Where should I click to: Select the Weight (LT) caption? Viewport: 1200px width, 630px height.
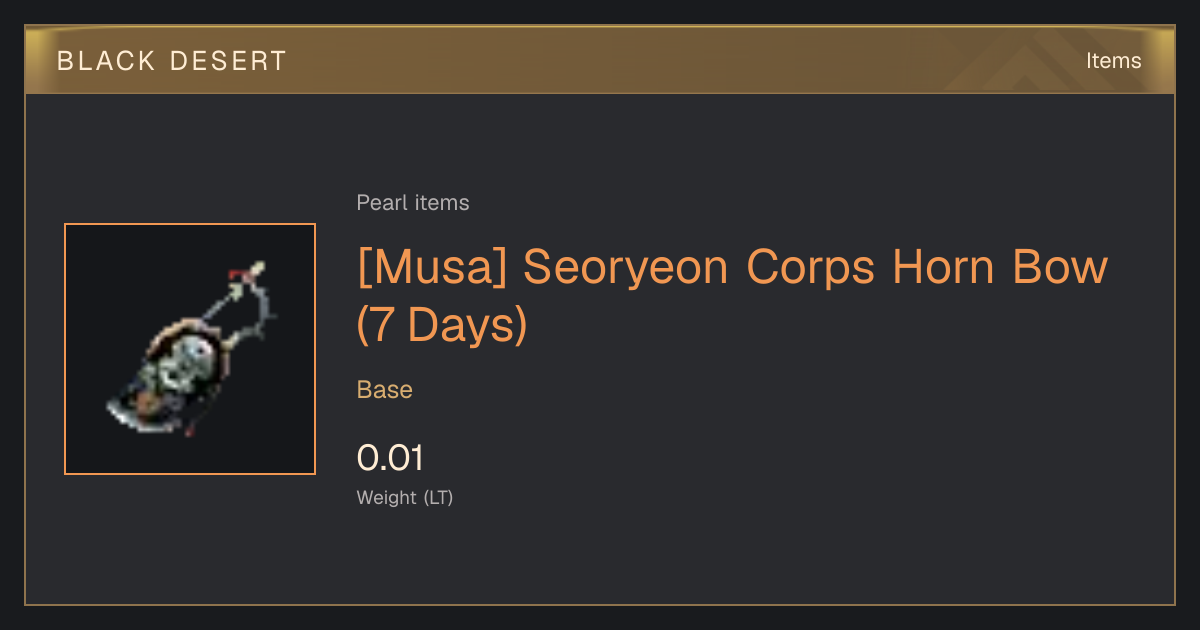[405, 497]
